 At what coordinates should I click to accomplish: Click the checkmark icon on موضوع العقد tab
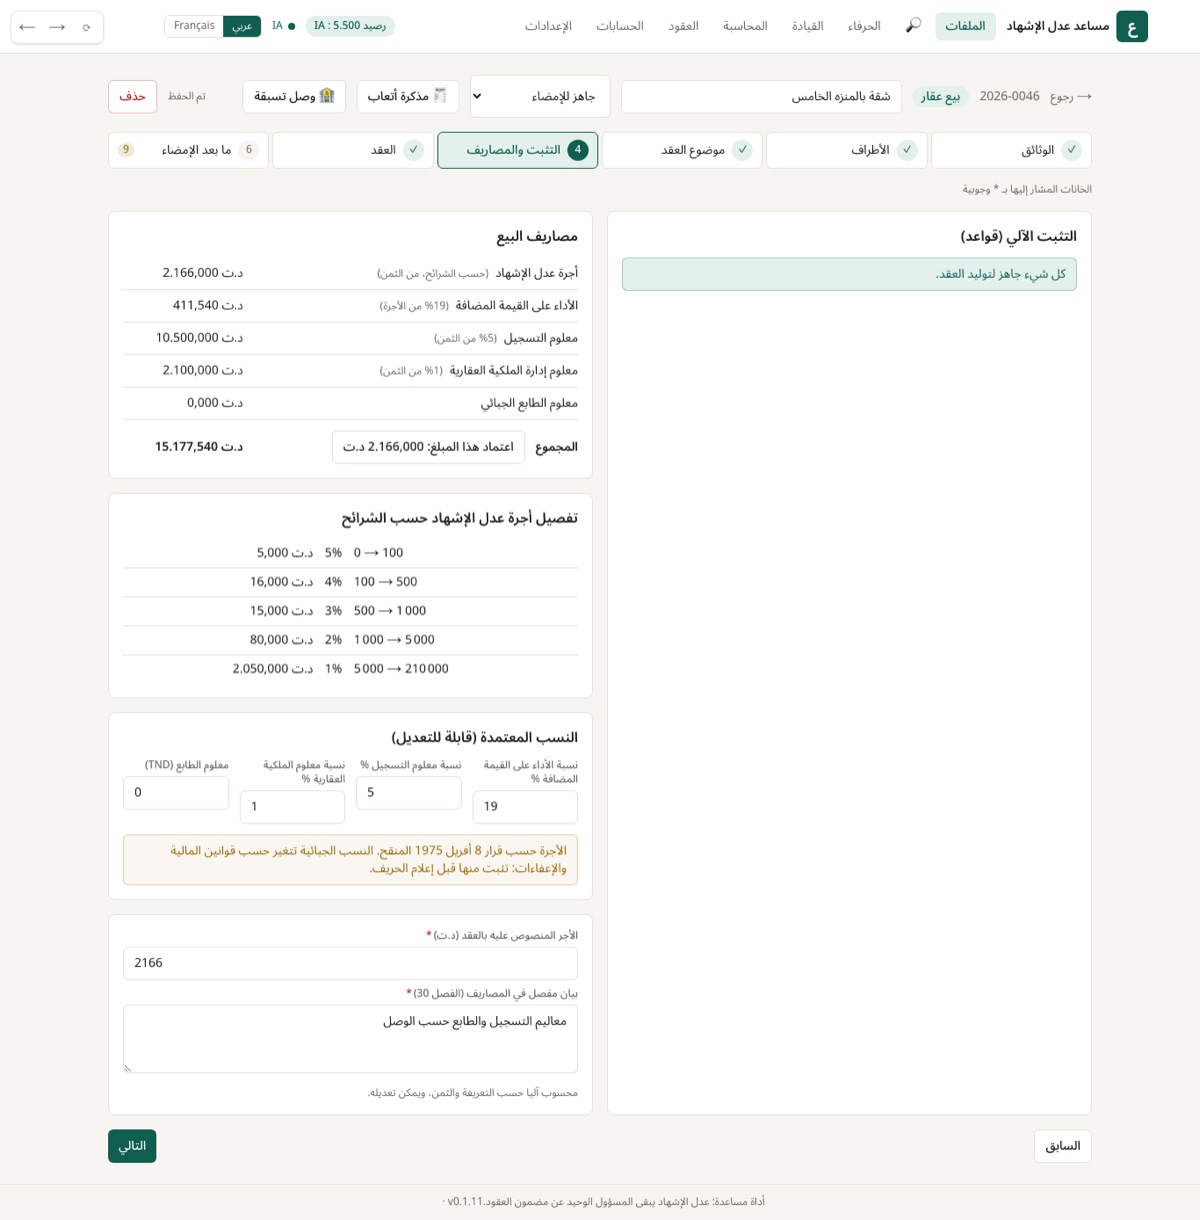(x=742, y=150)
